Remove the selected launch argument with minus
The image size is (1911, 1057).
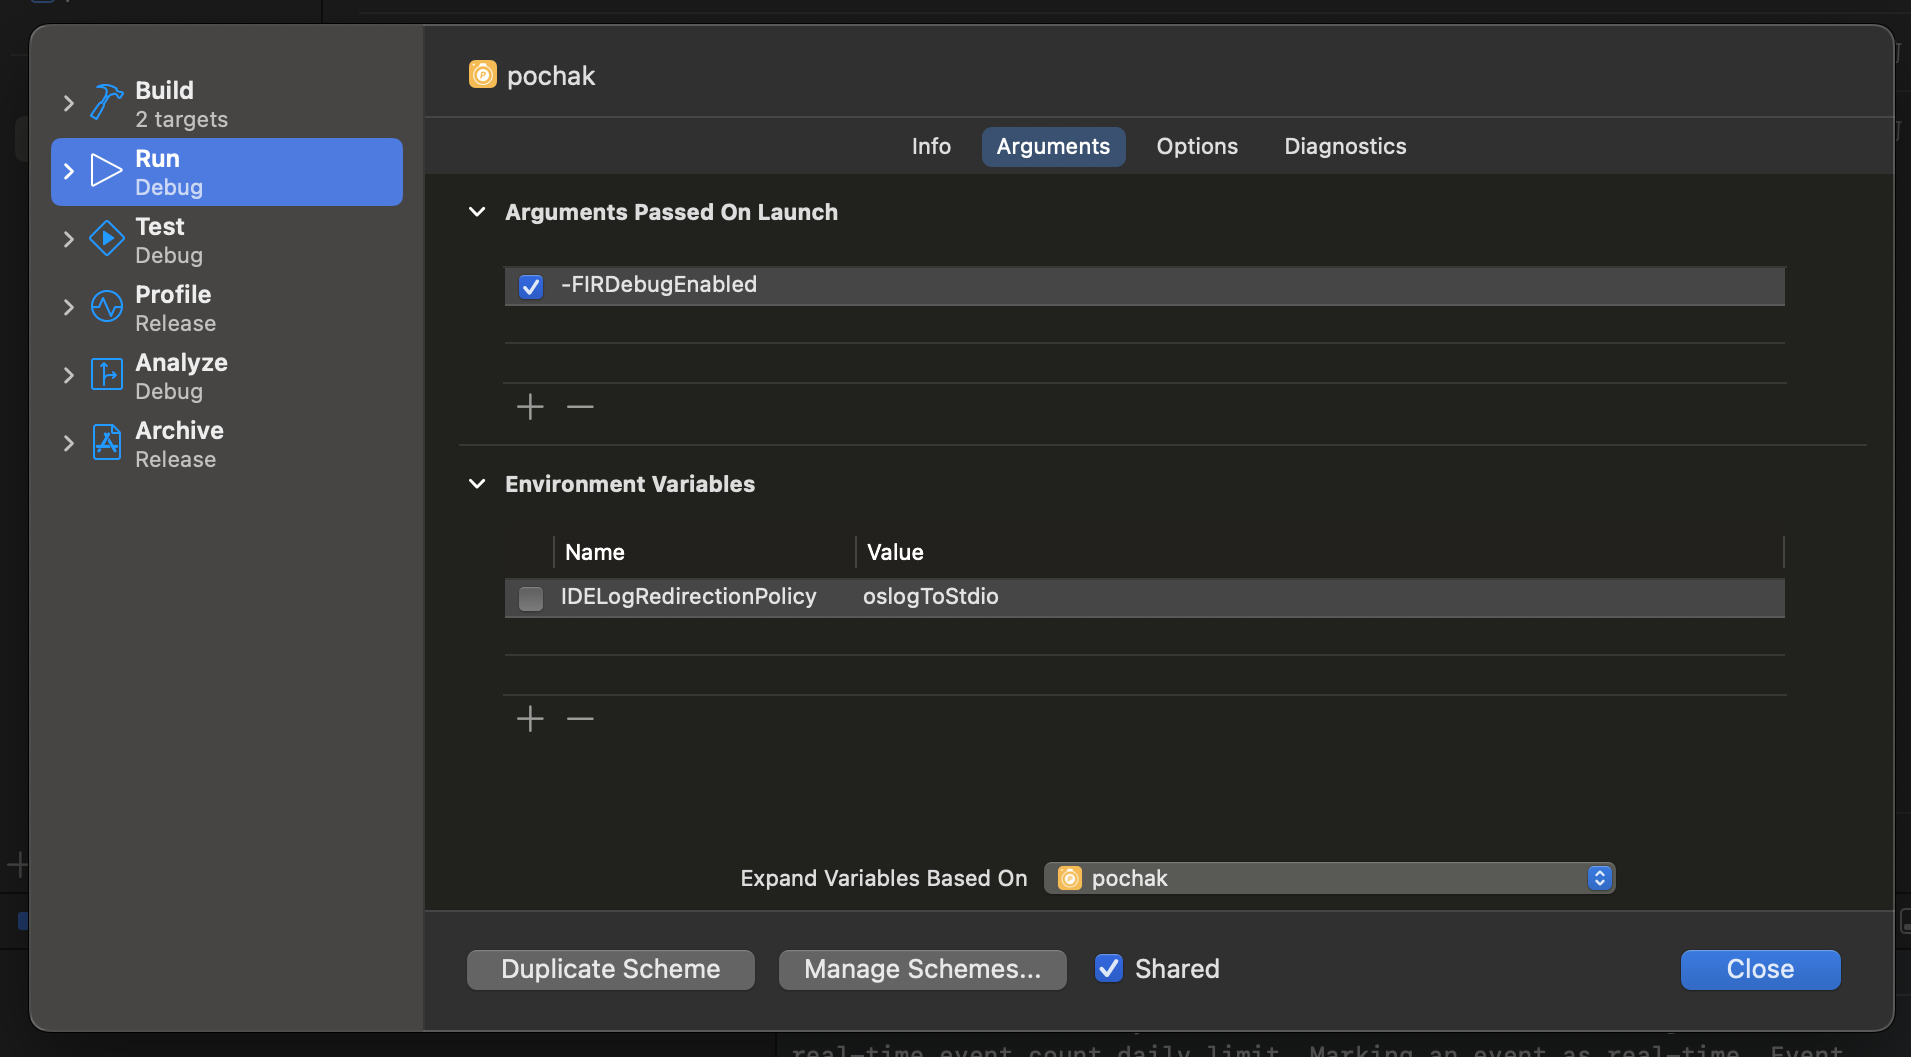coord(580,406)
